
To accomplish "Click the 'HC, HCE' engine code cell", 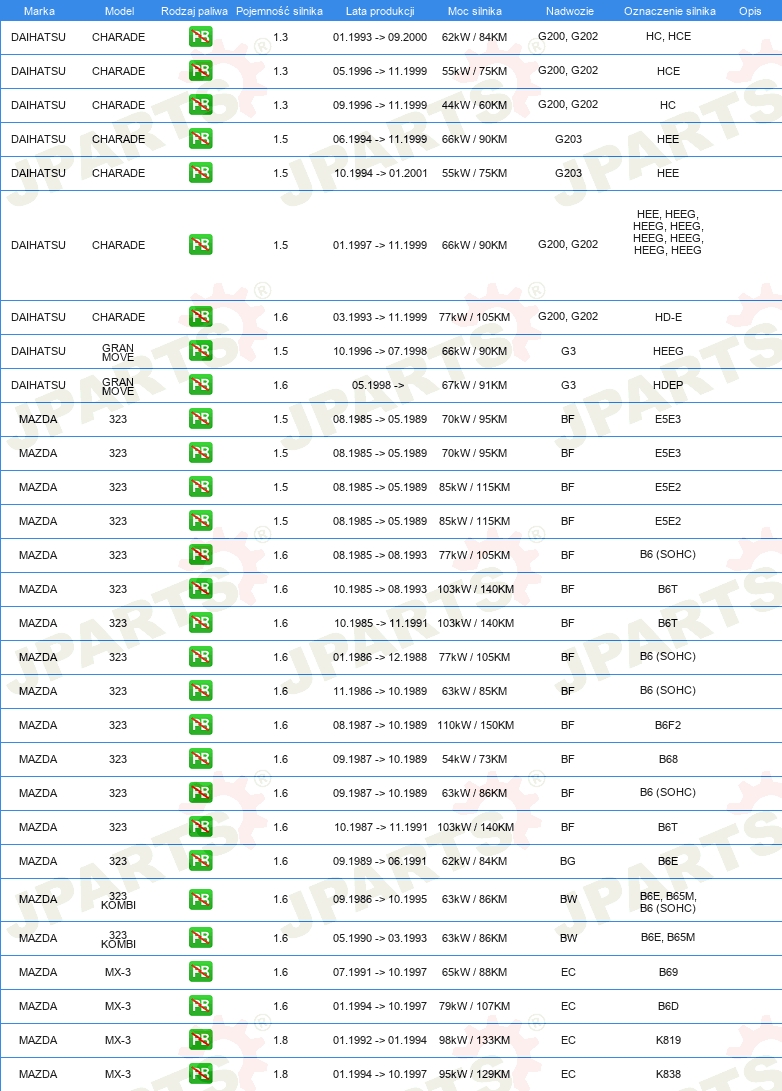I will click(668, 36).
